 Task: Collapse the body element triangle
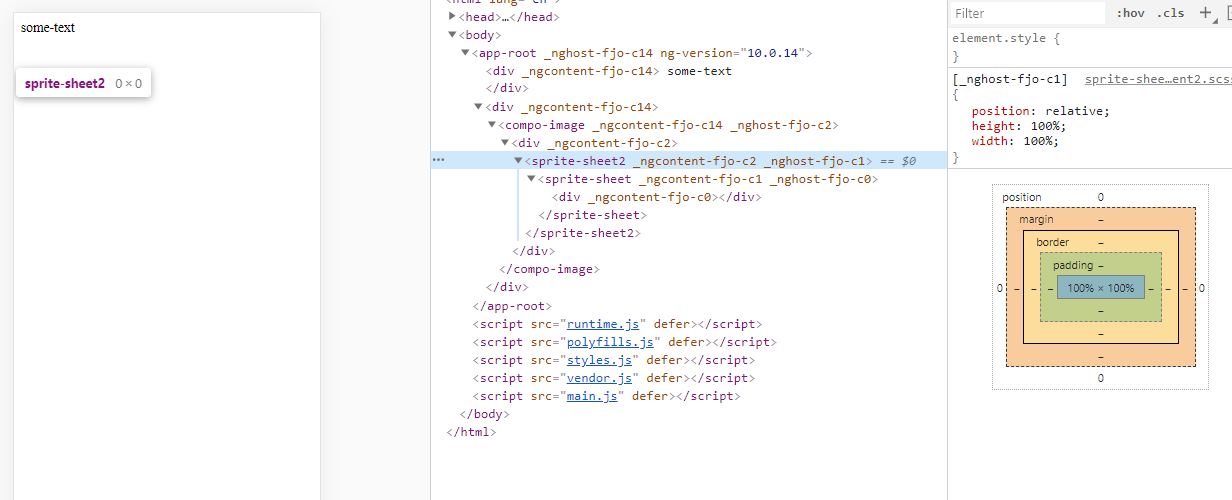pyautogui.click(x=452, y=35)
